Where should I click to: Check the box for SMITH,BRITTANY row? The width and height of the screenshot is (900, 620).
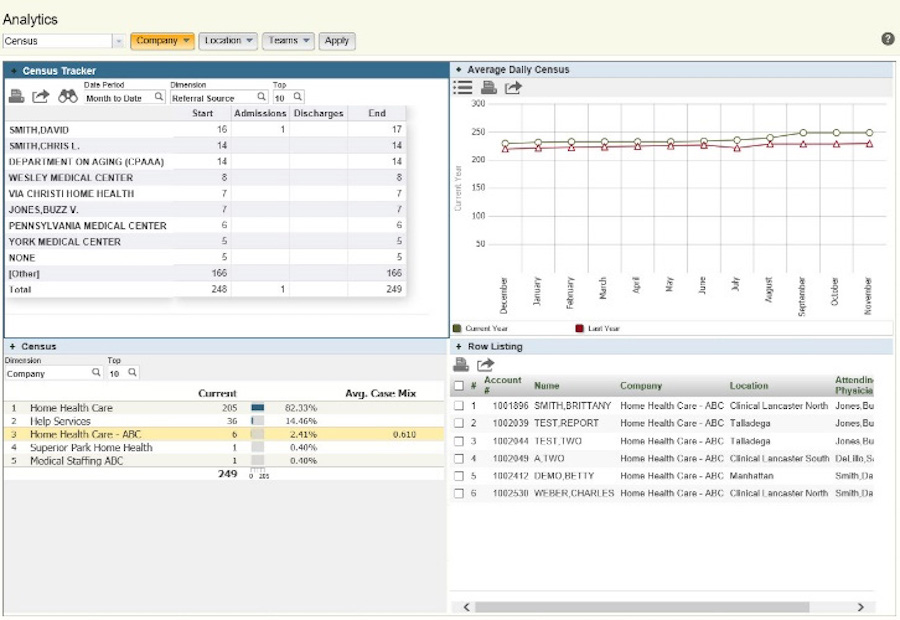pyautogui.click(x=458, y=407)
